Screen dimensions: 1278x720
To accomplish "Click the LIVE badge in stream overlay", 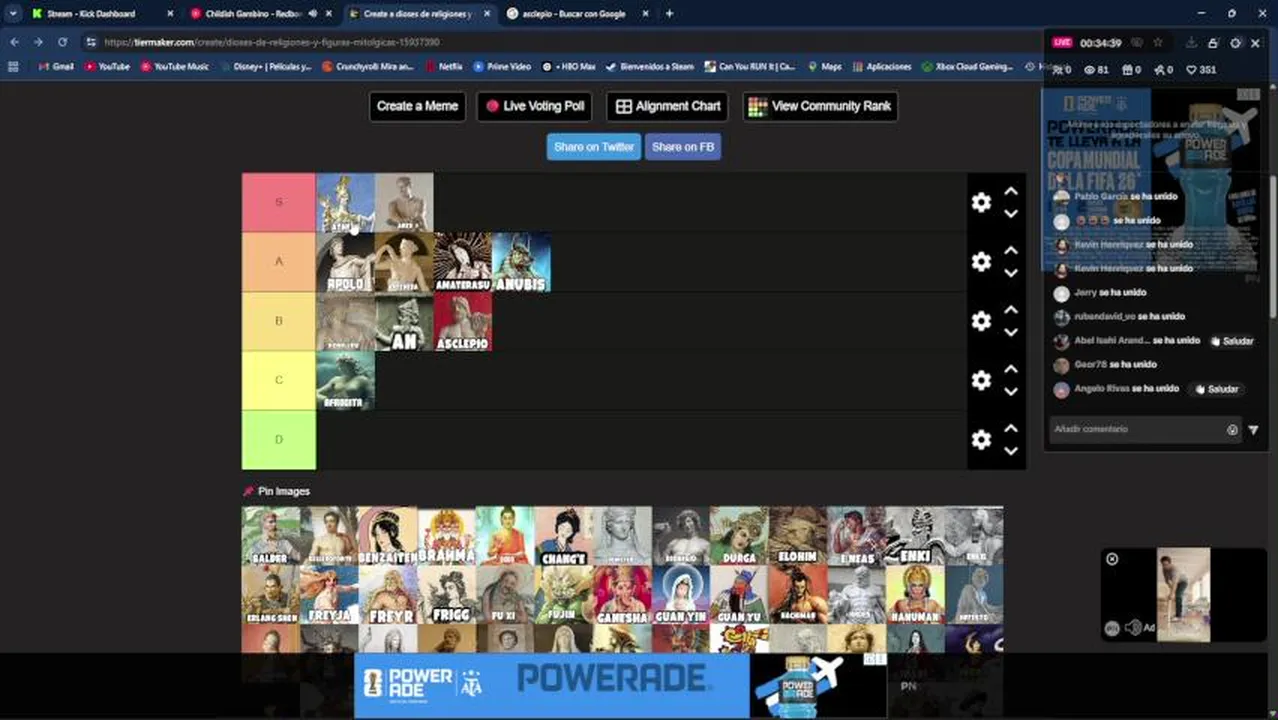I will 1062,43.
